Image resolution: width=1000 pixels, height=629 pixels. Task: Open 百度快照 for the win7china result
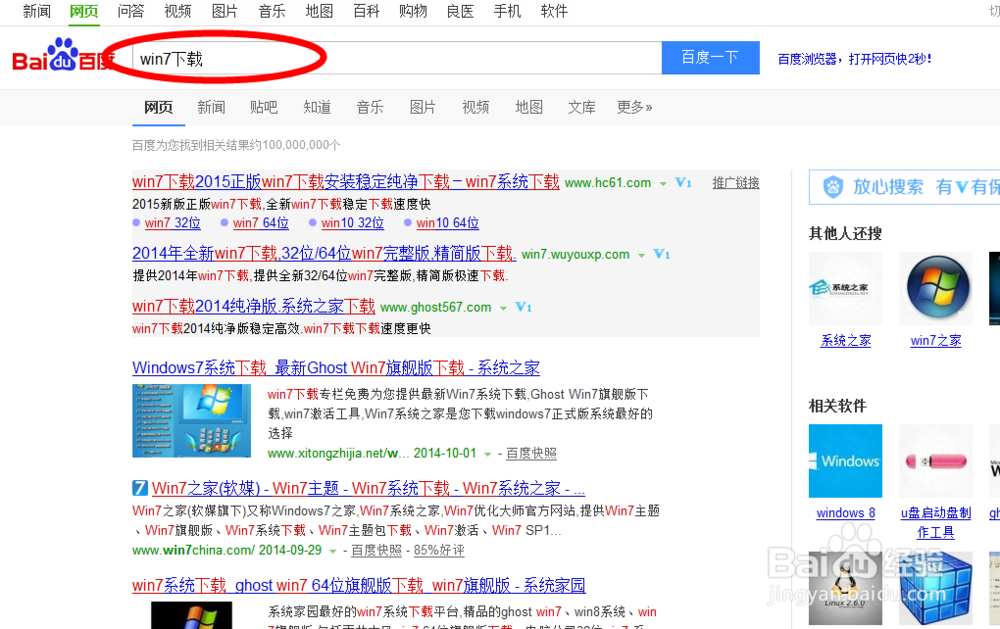pos(376,550)
